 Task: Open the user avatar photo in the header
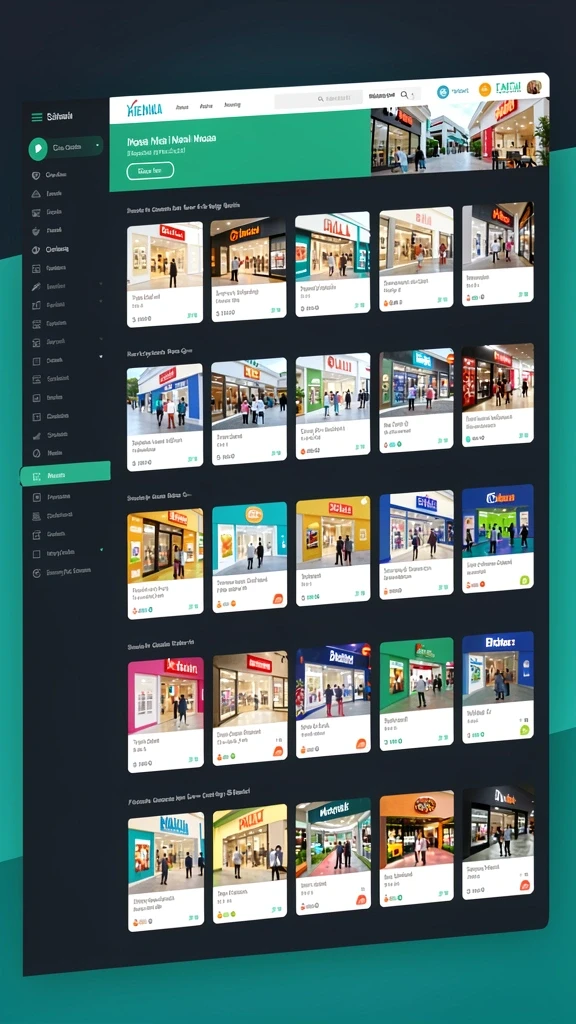pos(534,87)
